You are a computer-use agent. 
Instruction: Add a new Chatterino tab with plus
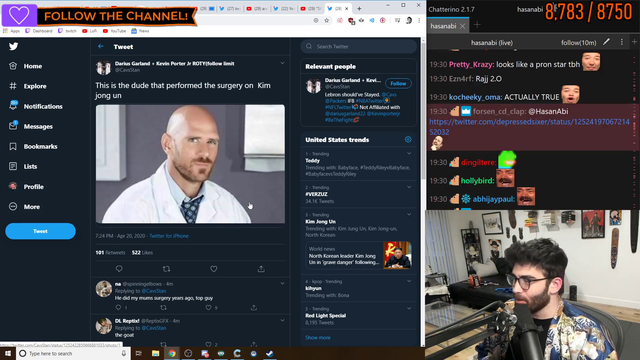(x=477, y=25)
